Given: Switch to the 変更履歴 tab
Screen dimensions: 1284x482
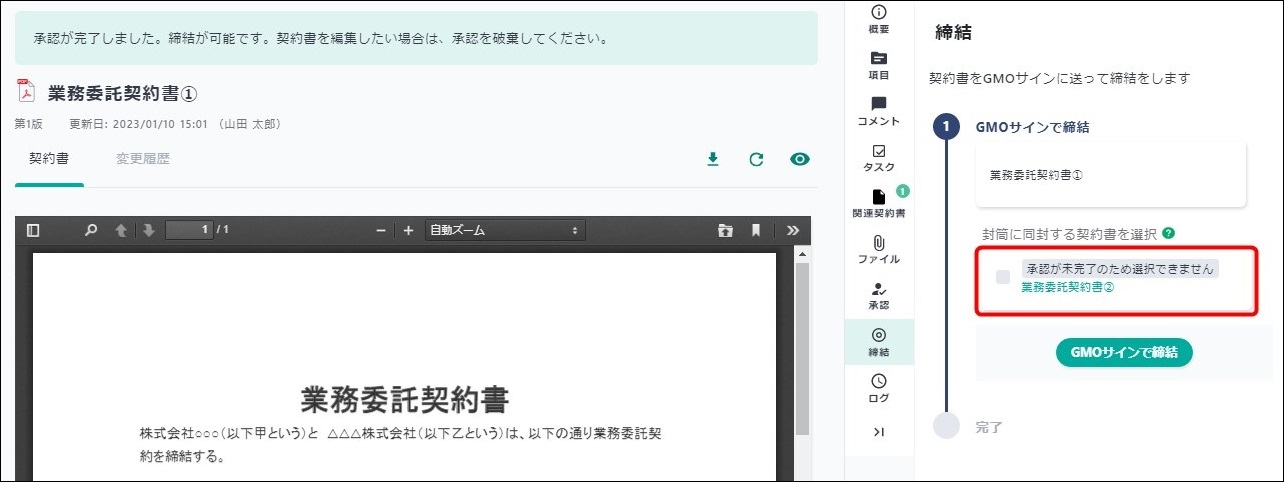Looking at the screenshot, I should (x=143, y=159).
